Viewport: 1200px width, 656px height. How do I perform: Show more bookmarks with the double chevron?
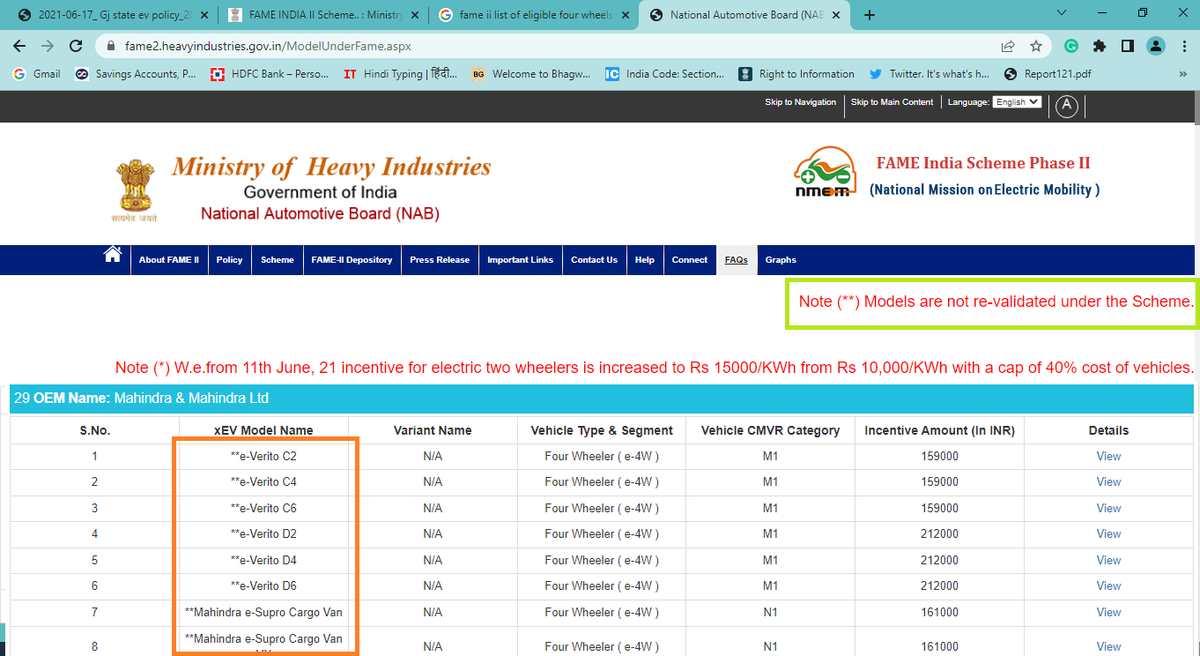1183,74
